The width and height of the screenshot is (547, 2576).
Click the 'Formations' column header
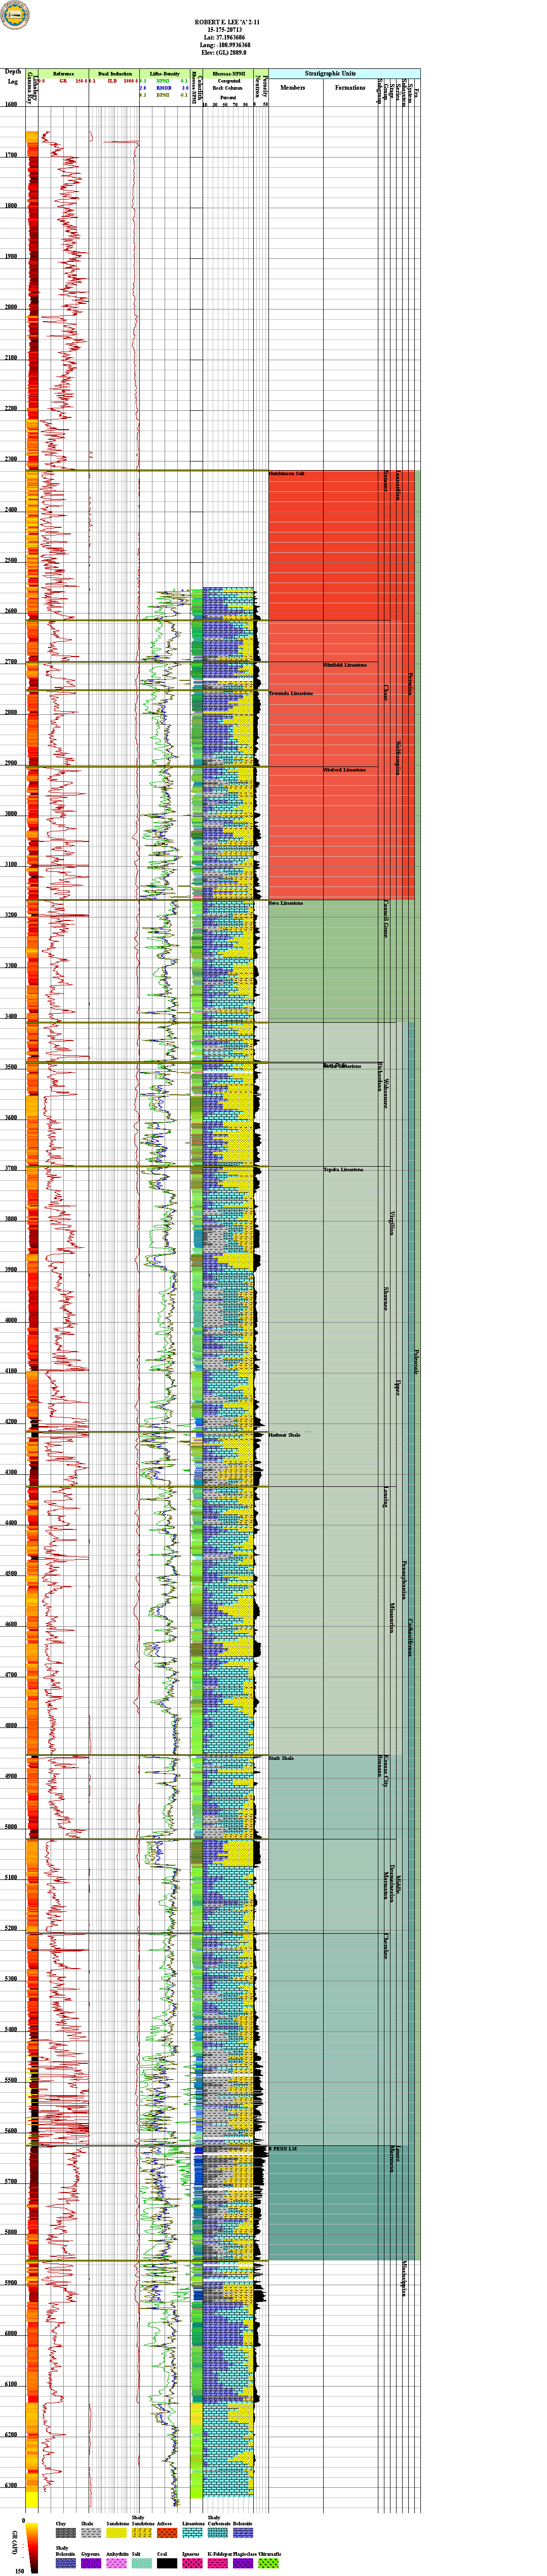click(350, 88)
